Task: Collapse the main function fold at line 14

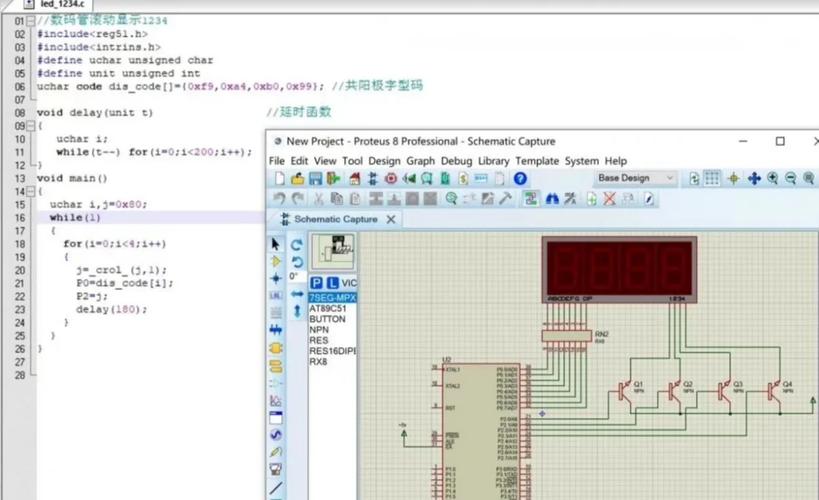Action: tap(30, 191)
